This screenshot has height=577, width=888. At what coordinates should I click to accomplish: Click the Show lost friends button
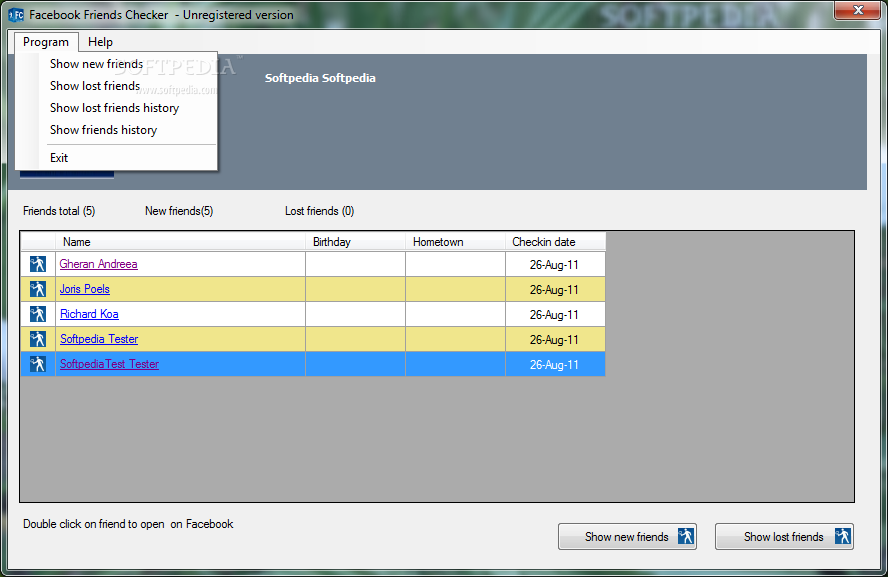tap(784, 536)
